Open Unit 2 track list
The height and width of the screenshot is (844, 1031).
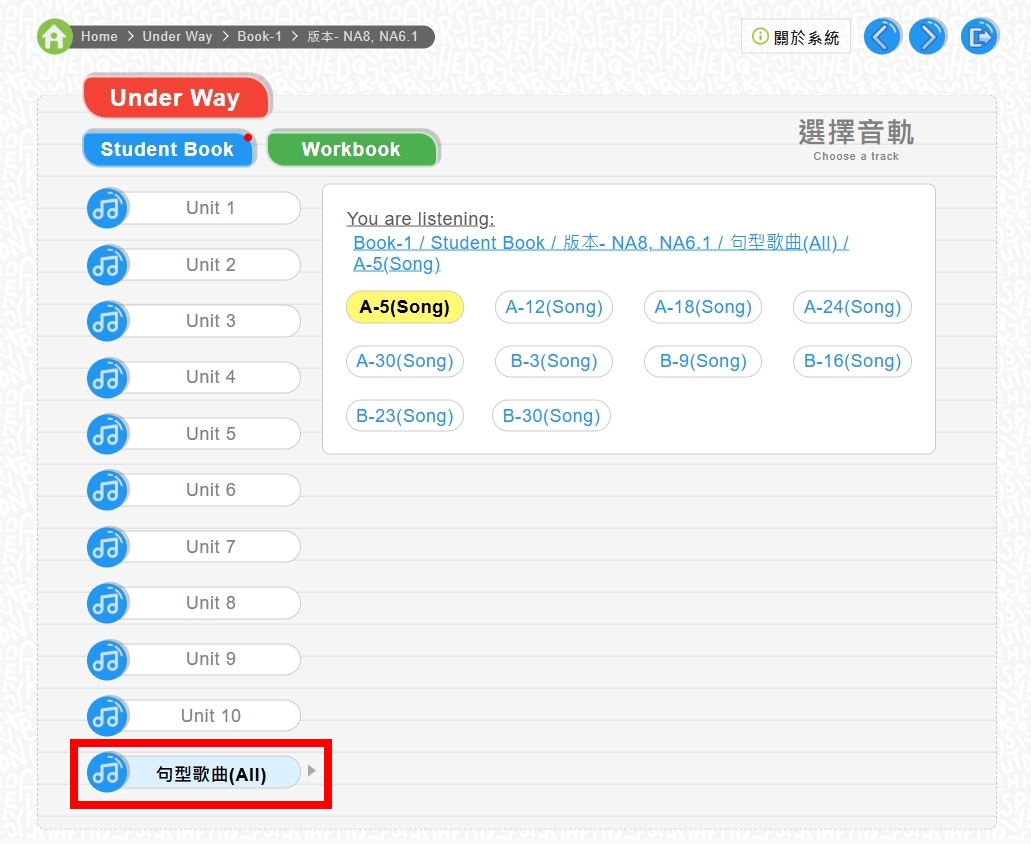[x=210, y=265]
